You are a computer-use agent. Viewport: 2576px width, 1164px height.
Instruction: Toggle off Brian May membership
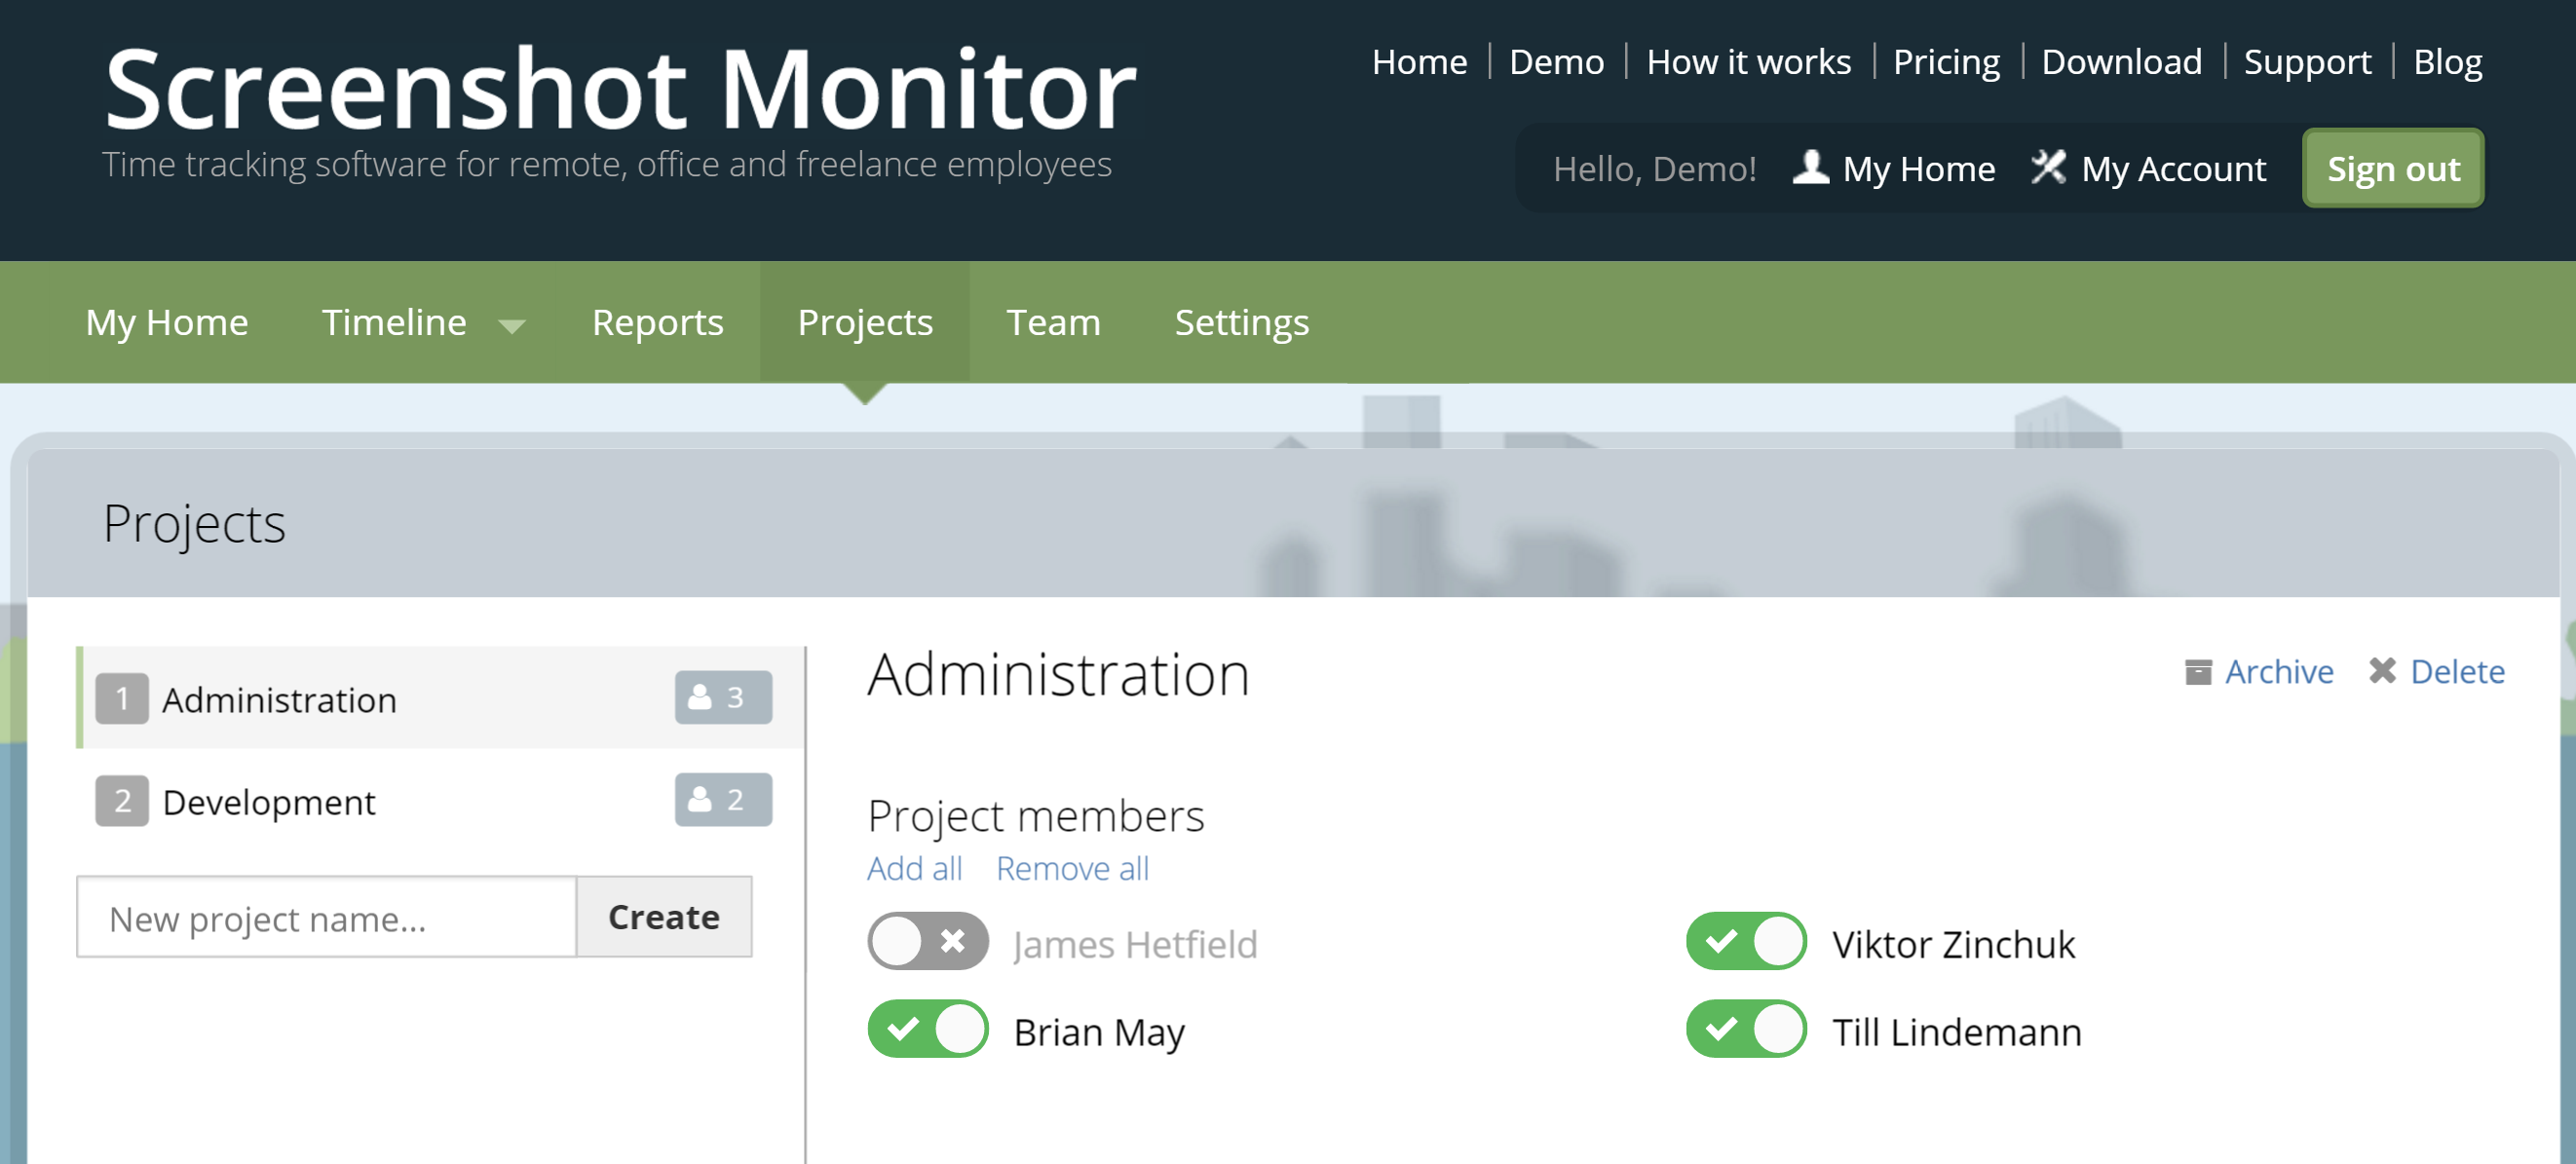pyautogui.click(x=927, y=1029)
